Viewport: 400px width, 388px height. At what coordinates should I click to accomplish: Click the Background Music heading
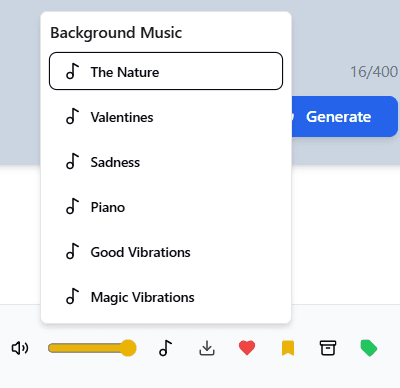coord(116,33)
